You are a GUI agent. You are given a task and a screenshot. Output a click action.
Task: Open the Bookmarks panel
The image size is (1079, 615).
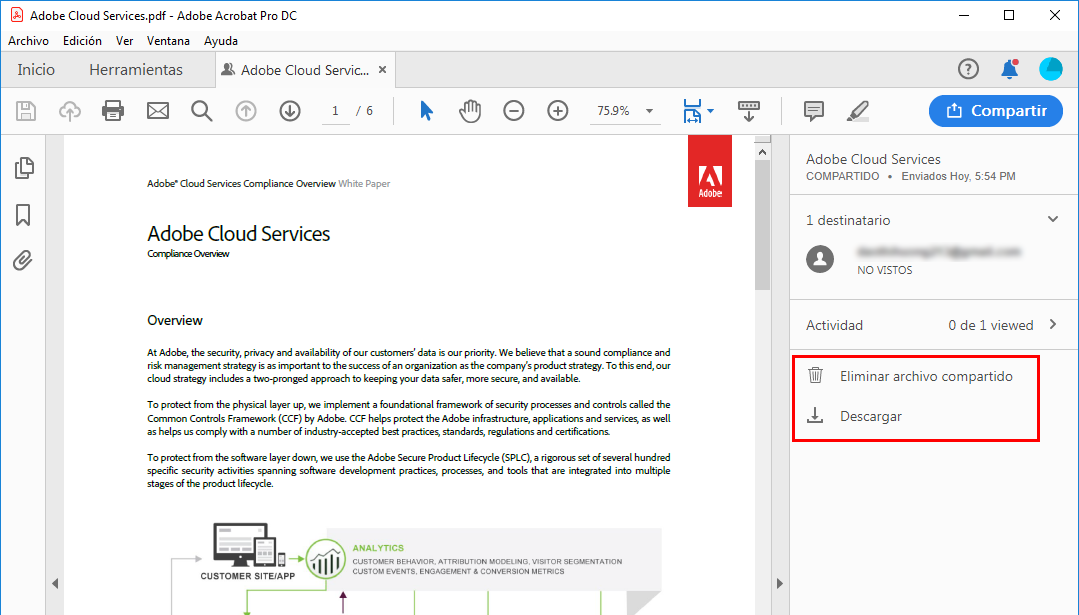[x=23, y=215]
